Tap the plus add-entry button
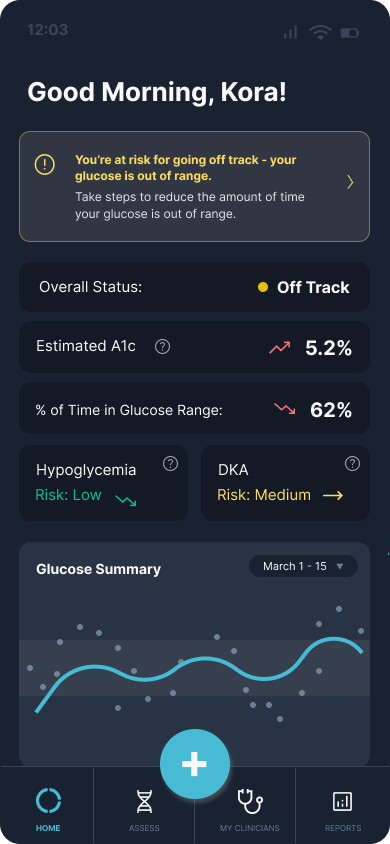390x844 pixels. pyautogui.click(x=195, y=764)
